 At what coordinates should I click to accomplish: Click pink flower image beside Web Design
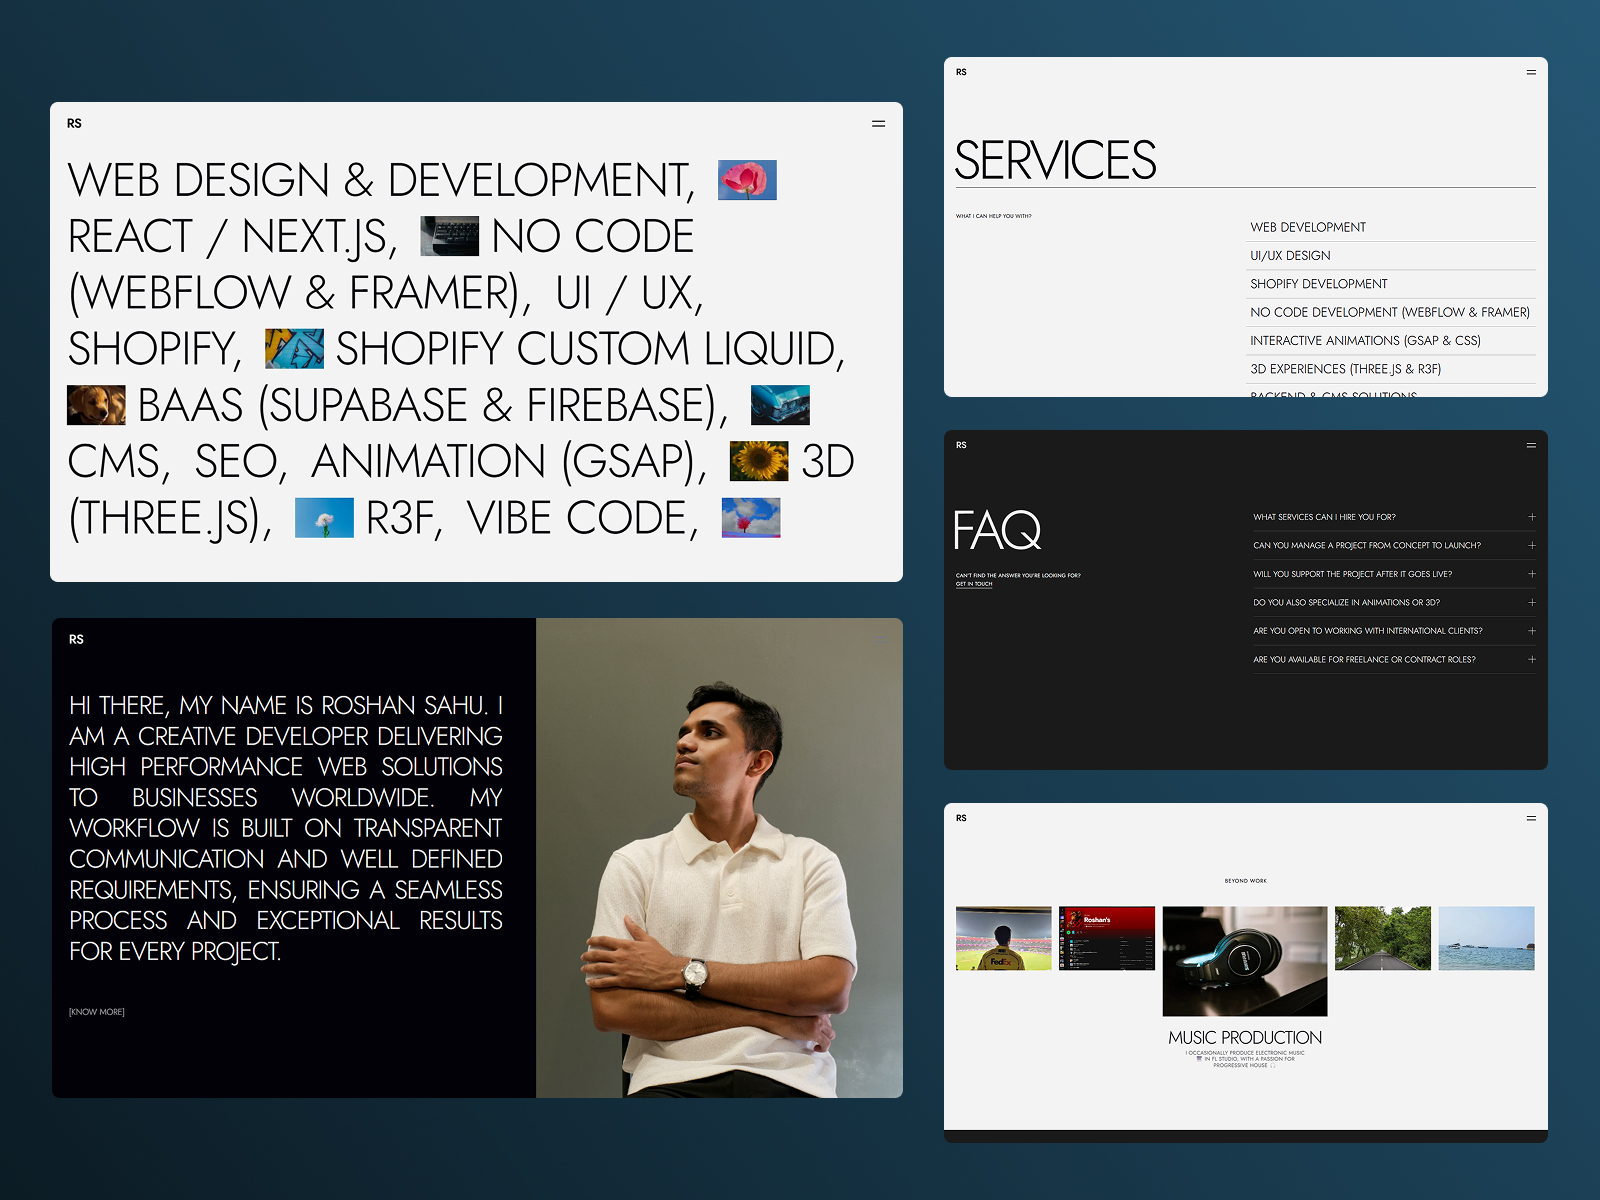(x=747, y=180)
